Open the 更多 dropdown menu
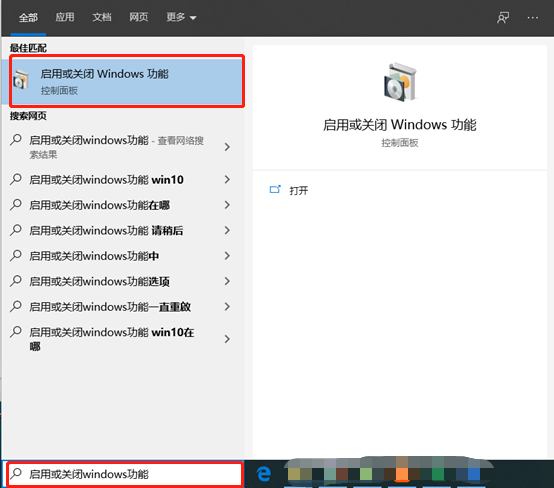Viewport: 554px width, 488px height. coord(181,17)
